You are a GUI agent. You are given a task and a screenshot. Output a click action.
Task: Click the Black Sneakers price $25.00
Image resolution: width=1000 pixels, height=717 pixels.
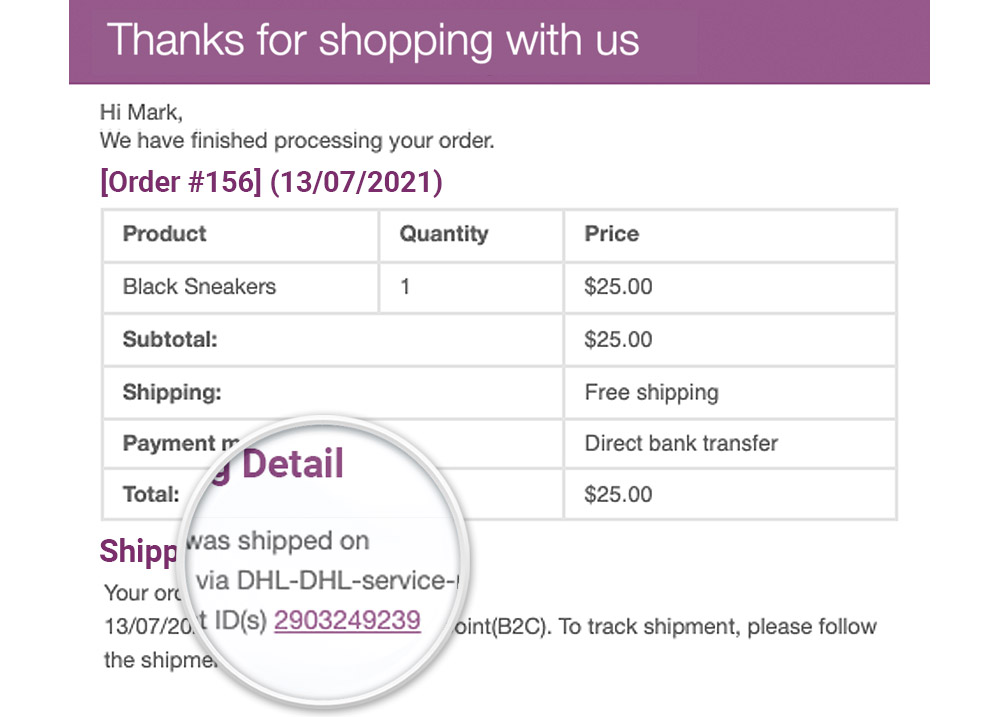point(618,287)
